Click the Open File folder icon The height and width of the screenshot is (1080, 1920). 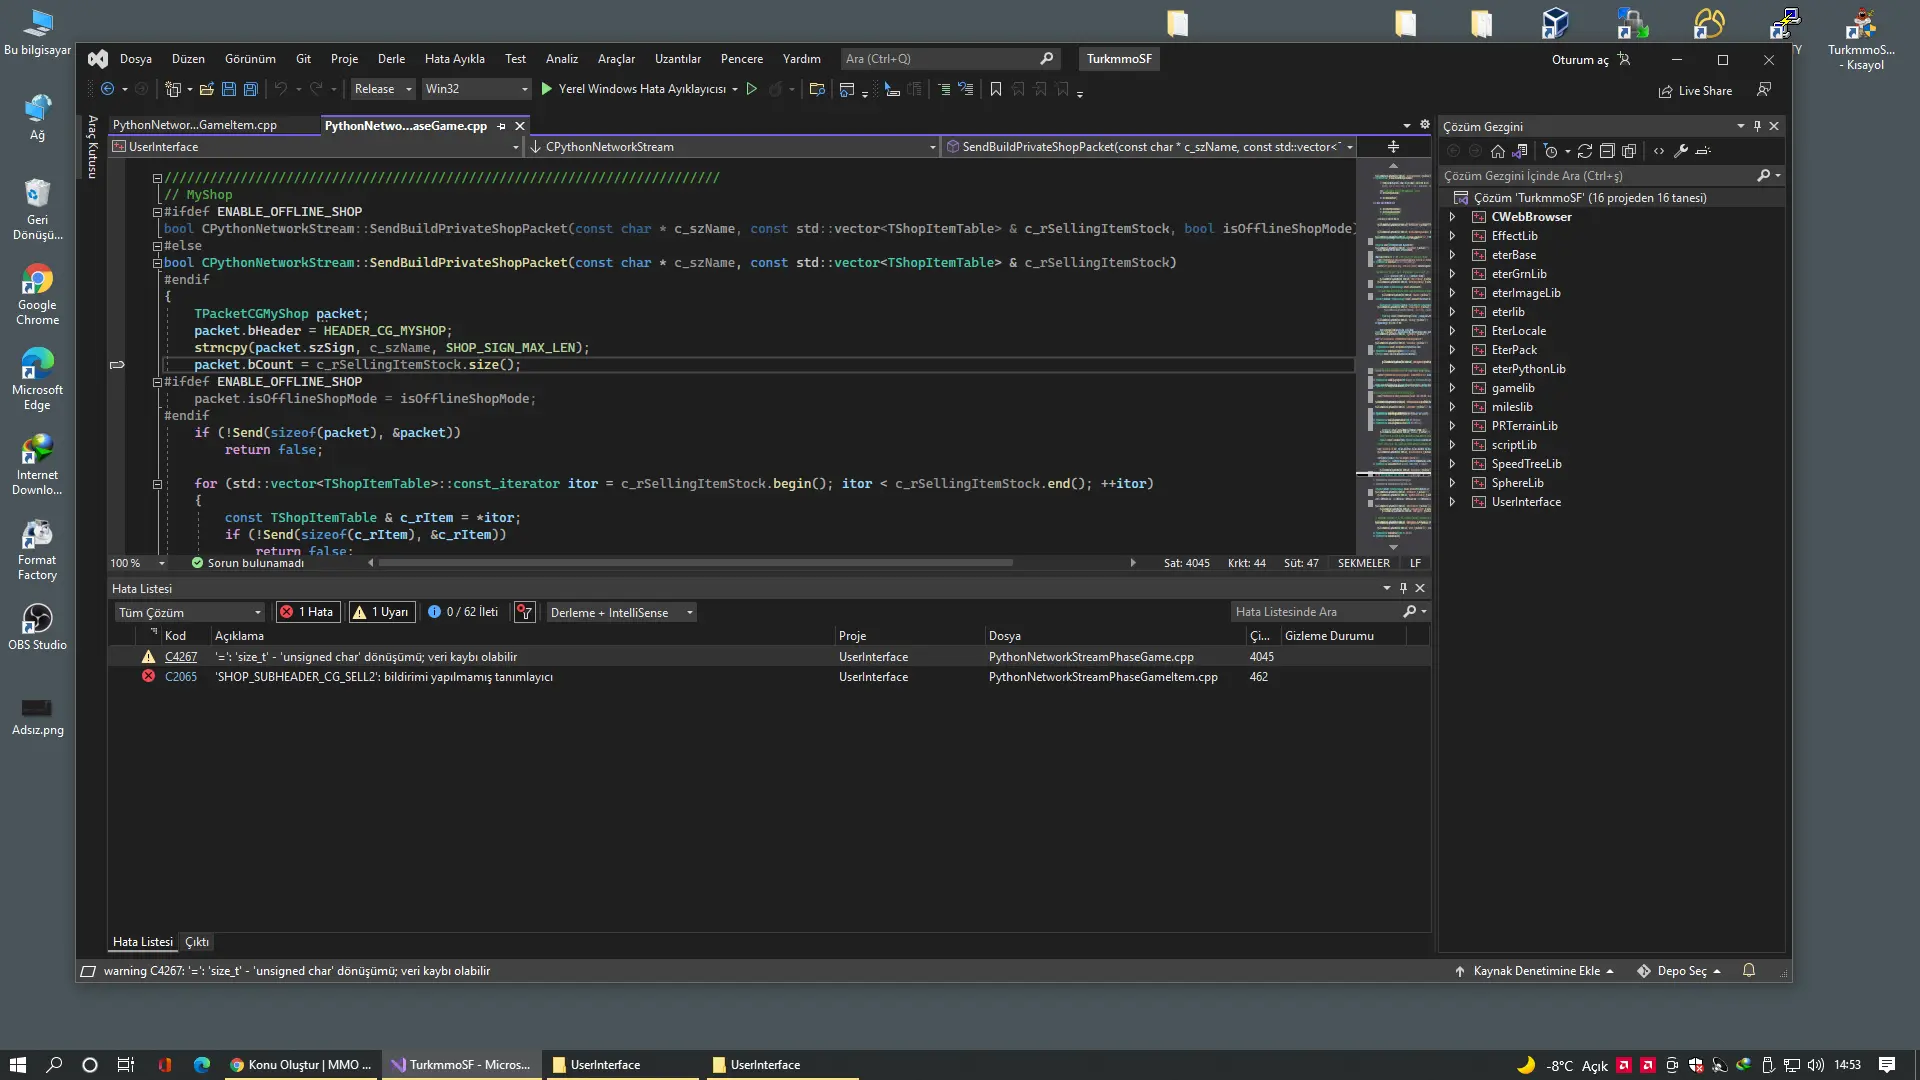[x=207, y=90]
